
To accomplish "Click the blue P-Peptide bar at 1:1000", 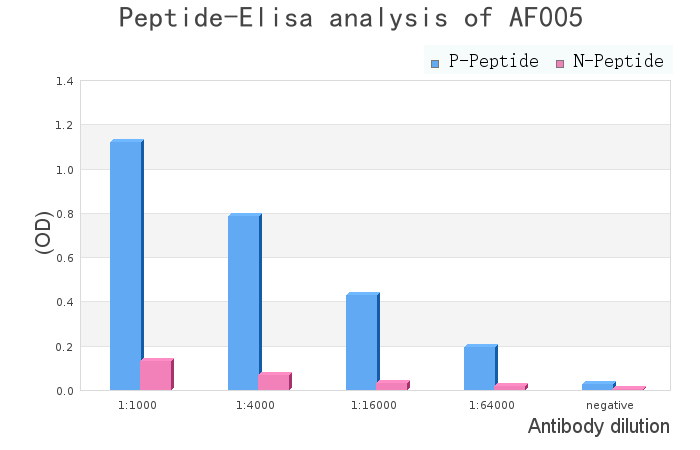I will coord(126,265).
